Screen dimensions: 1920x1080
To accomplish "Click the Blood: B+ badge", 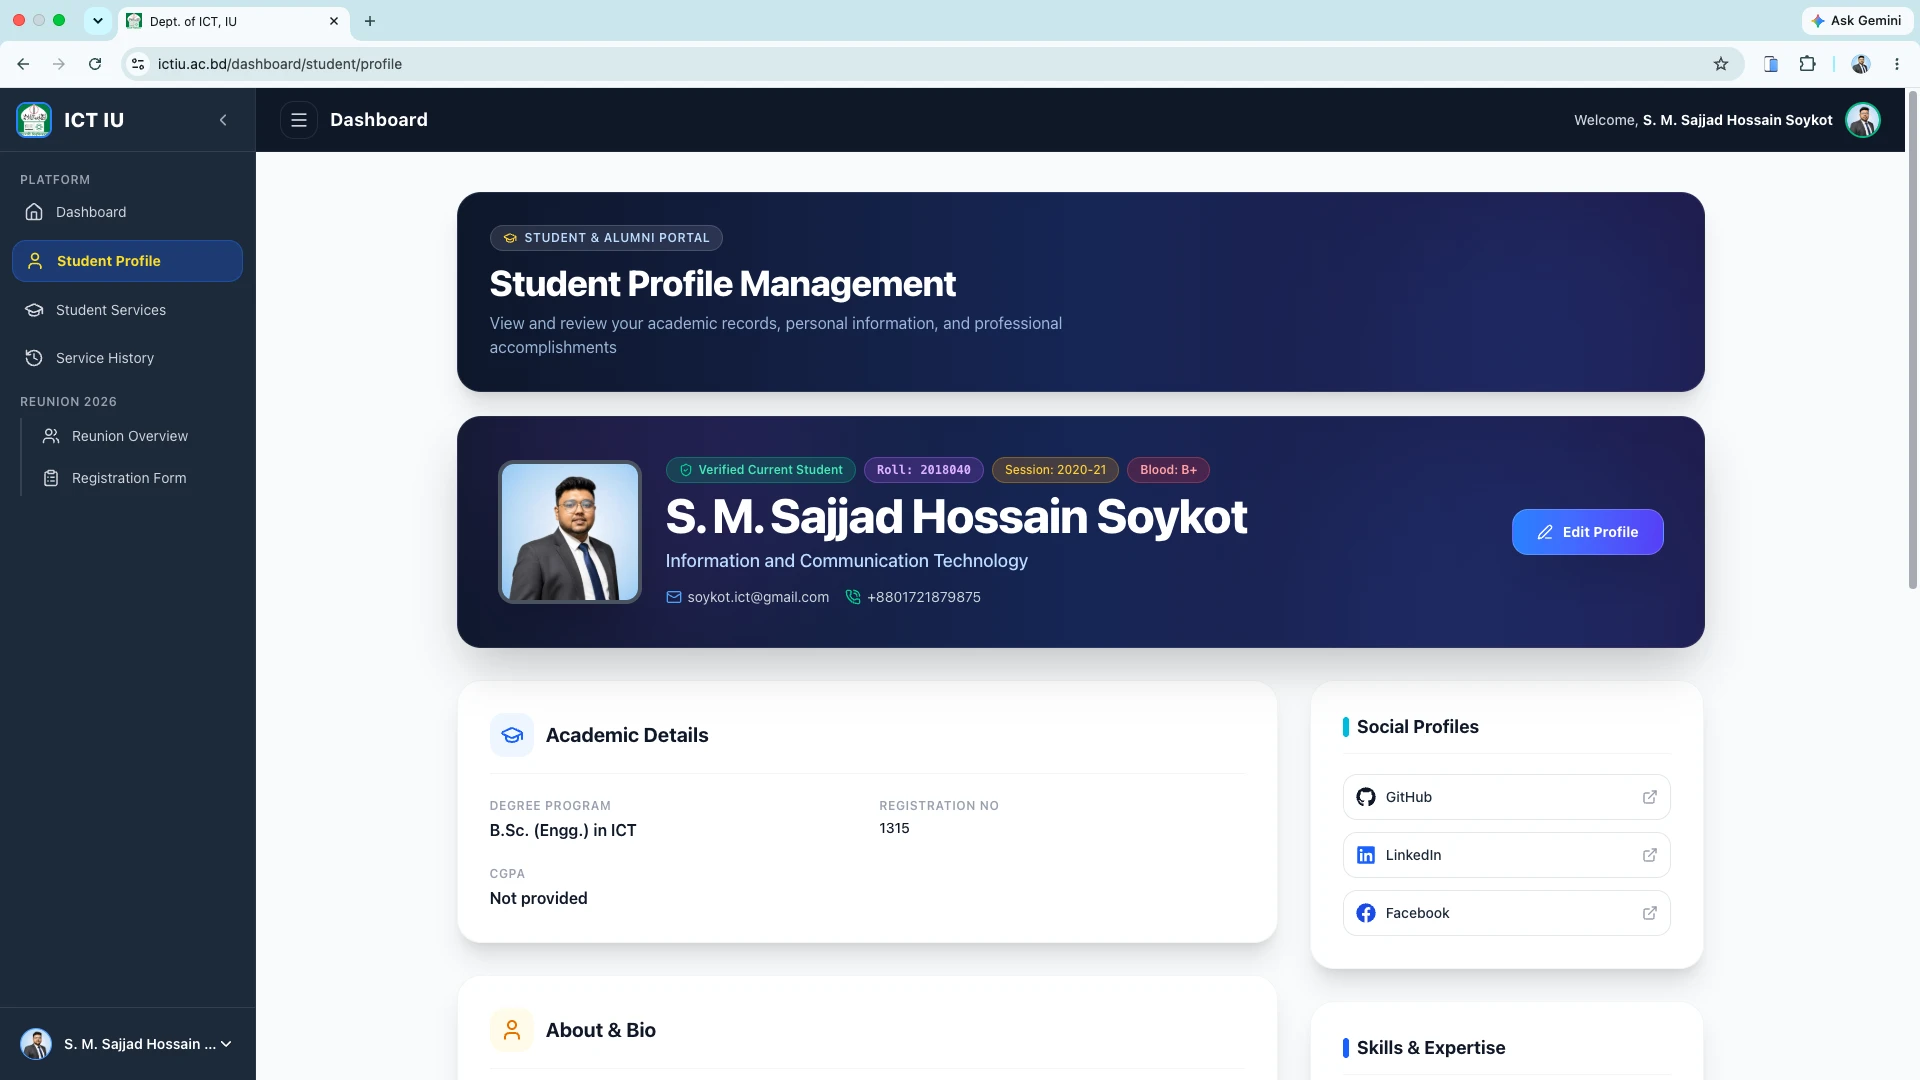I will [1168, 470].
